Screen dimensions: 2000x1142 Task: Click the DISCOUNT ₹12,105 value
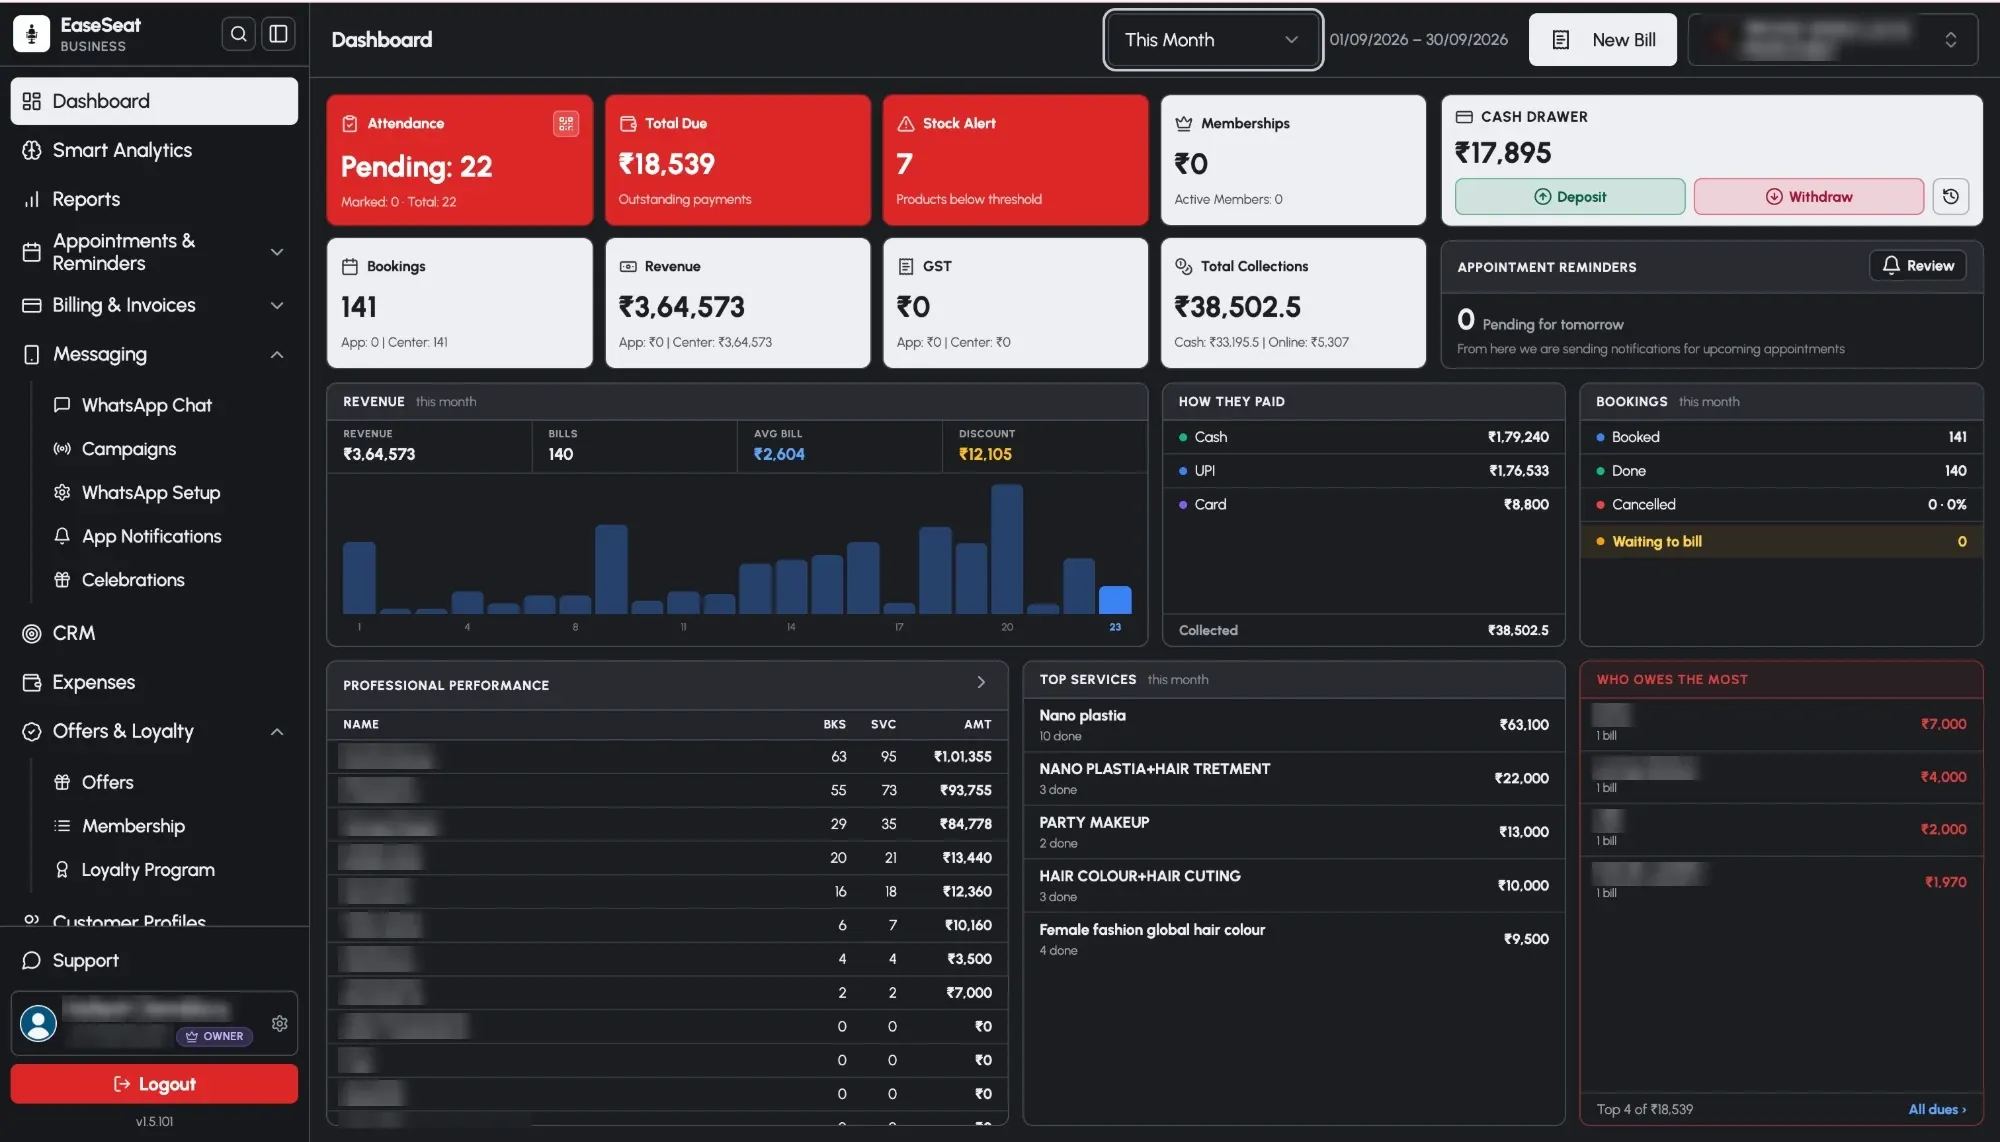pos(985,454)
